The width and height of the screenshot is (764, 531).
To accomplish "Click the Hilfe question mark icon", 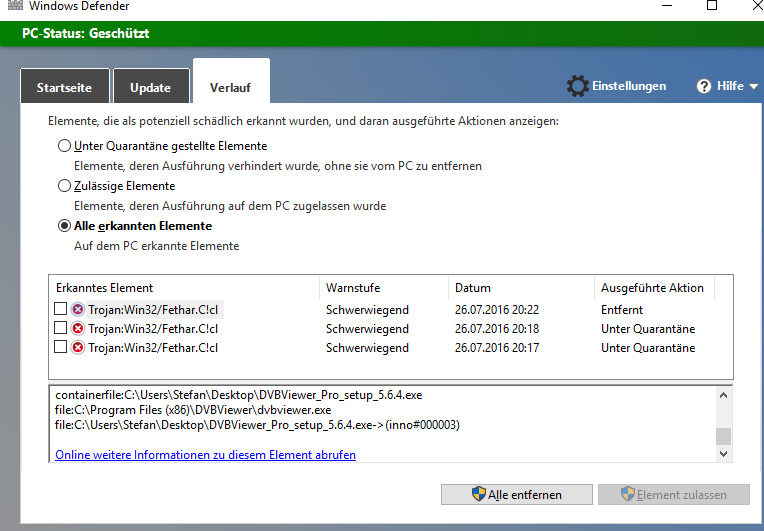I will click(x=704, y=86).
